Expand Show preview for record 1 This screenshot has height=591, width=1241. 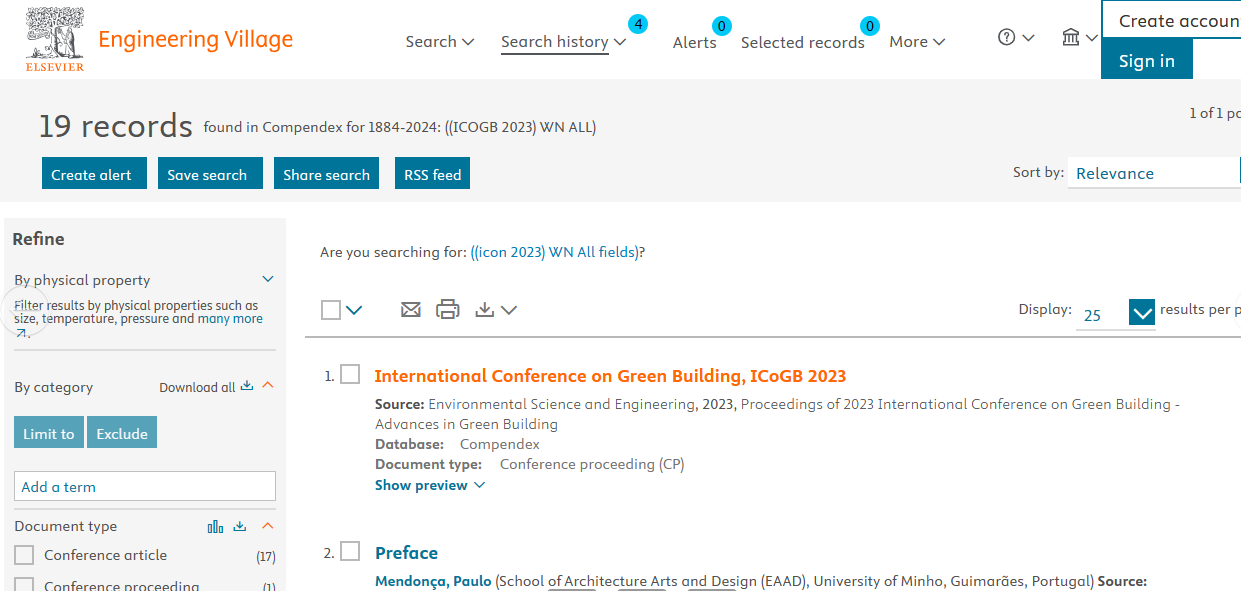point(430,485)
